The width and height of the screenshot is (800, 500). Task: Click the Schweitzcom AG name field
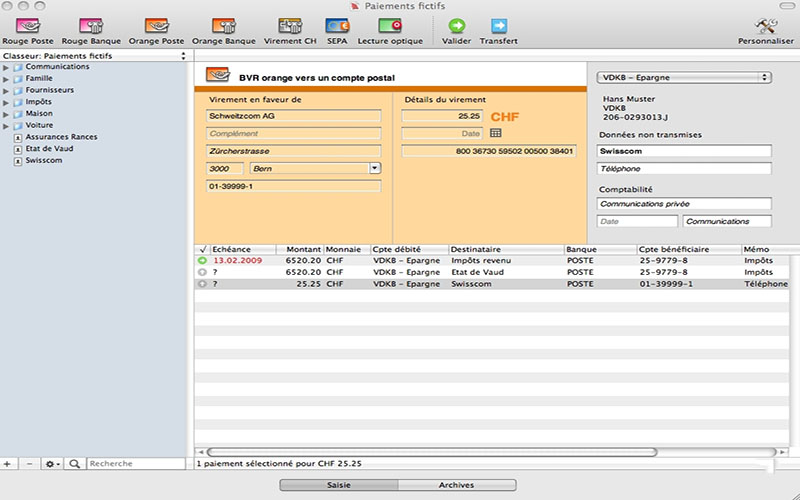click(x=293, y=116)
